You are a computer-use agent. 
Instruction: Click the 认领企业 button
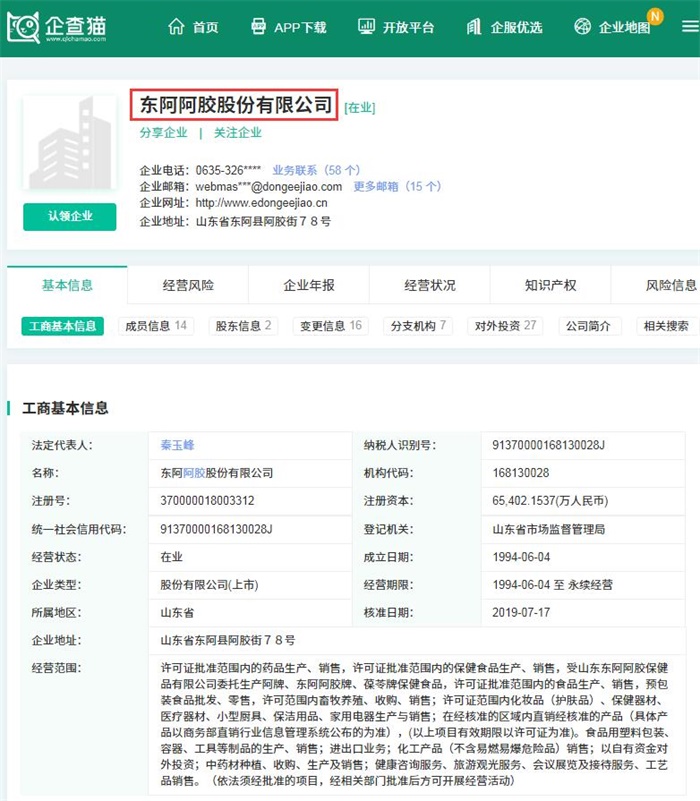click(69, 217)
